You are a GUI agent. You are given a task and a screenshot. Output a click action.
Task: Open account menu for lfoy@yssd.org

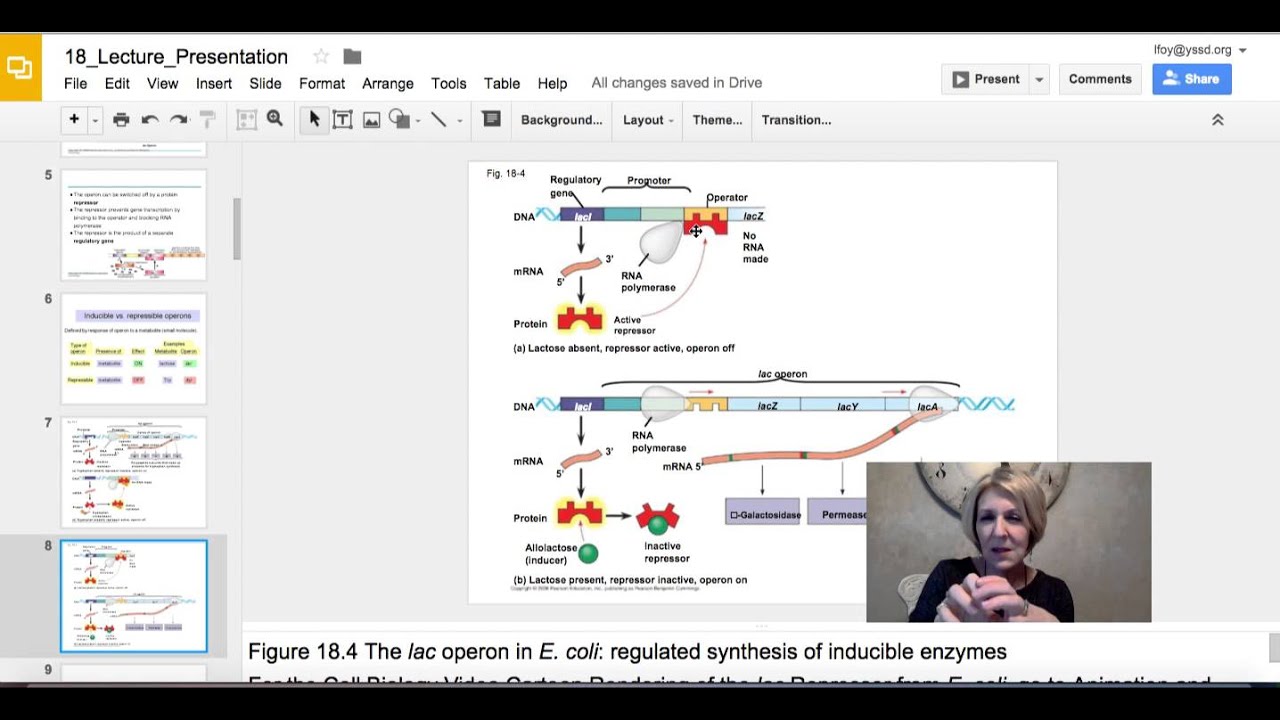[x=1200, y=50]
